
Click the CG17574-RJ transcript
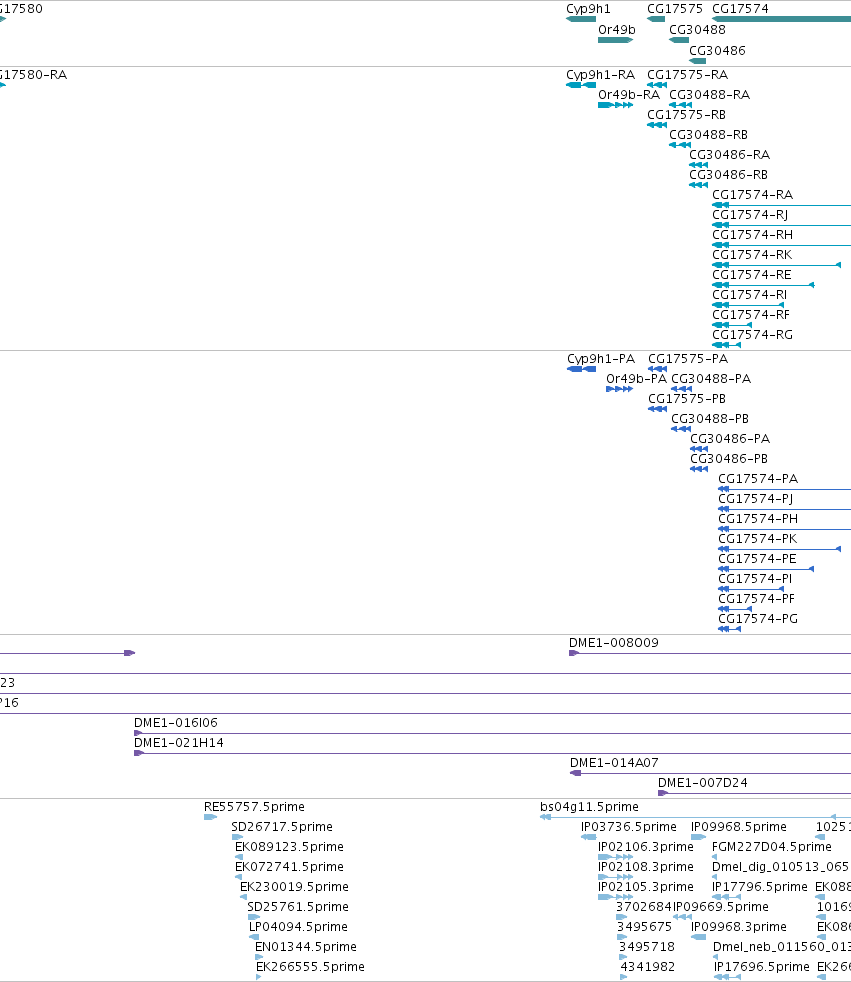coord(781,225)
